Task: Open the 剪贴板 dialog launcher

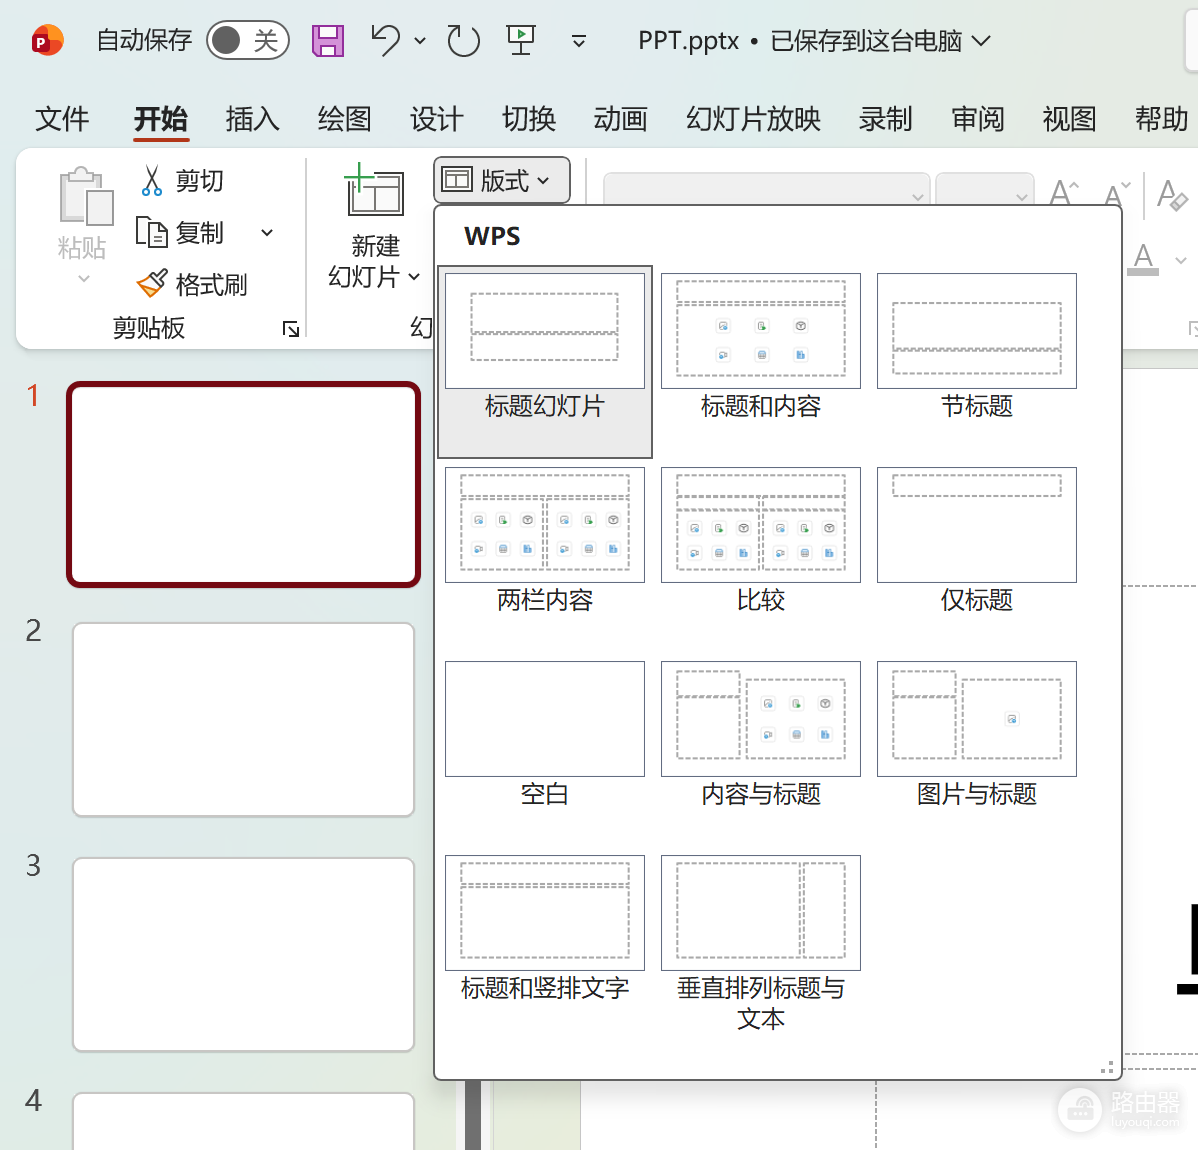Action: coord(291,329)
